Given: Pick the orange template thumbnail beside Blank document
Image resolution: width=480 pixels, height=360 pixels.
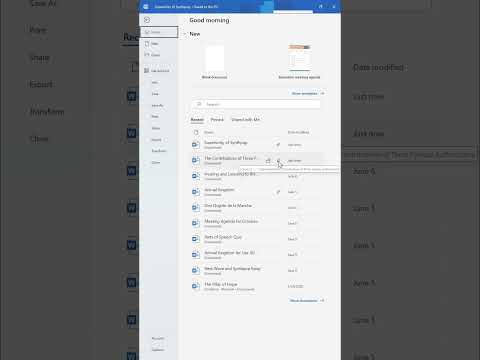Looking at the screenshot, I should pyautogui.click(x=299, y=58).
